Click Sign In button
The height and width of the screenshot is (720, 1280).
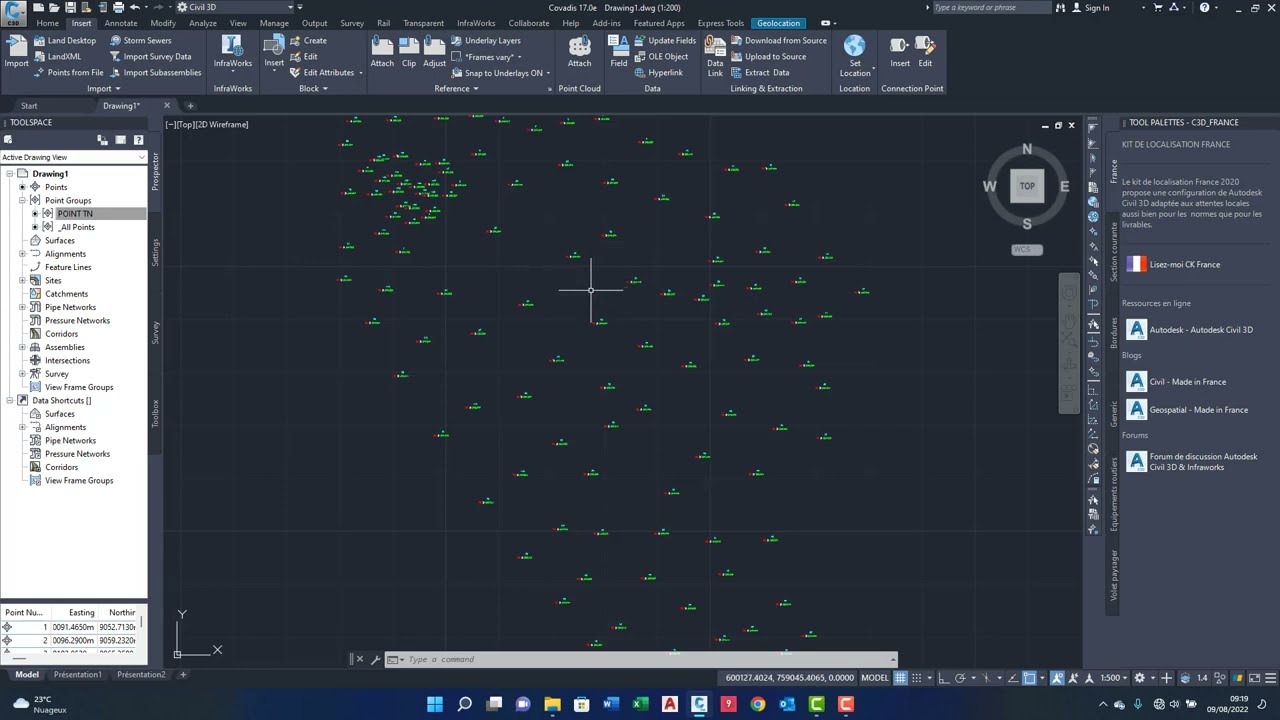pyautogui.click(x=1090, y=8)
